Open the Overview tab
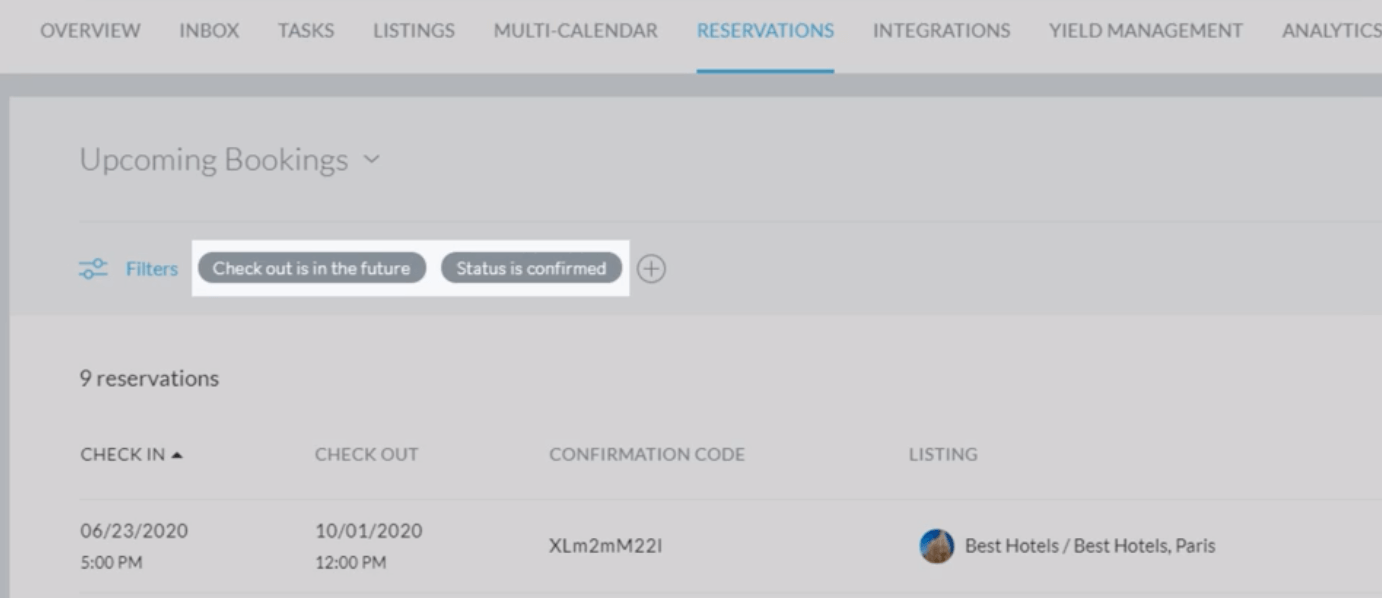Screen dimensions: 1382x598 [90, 31]
